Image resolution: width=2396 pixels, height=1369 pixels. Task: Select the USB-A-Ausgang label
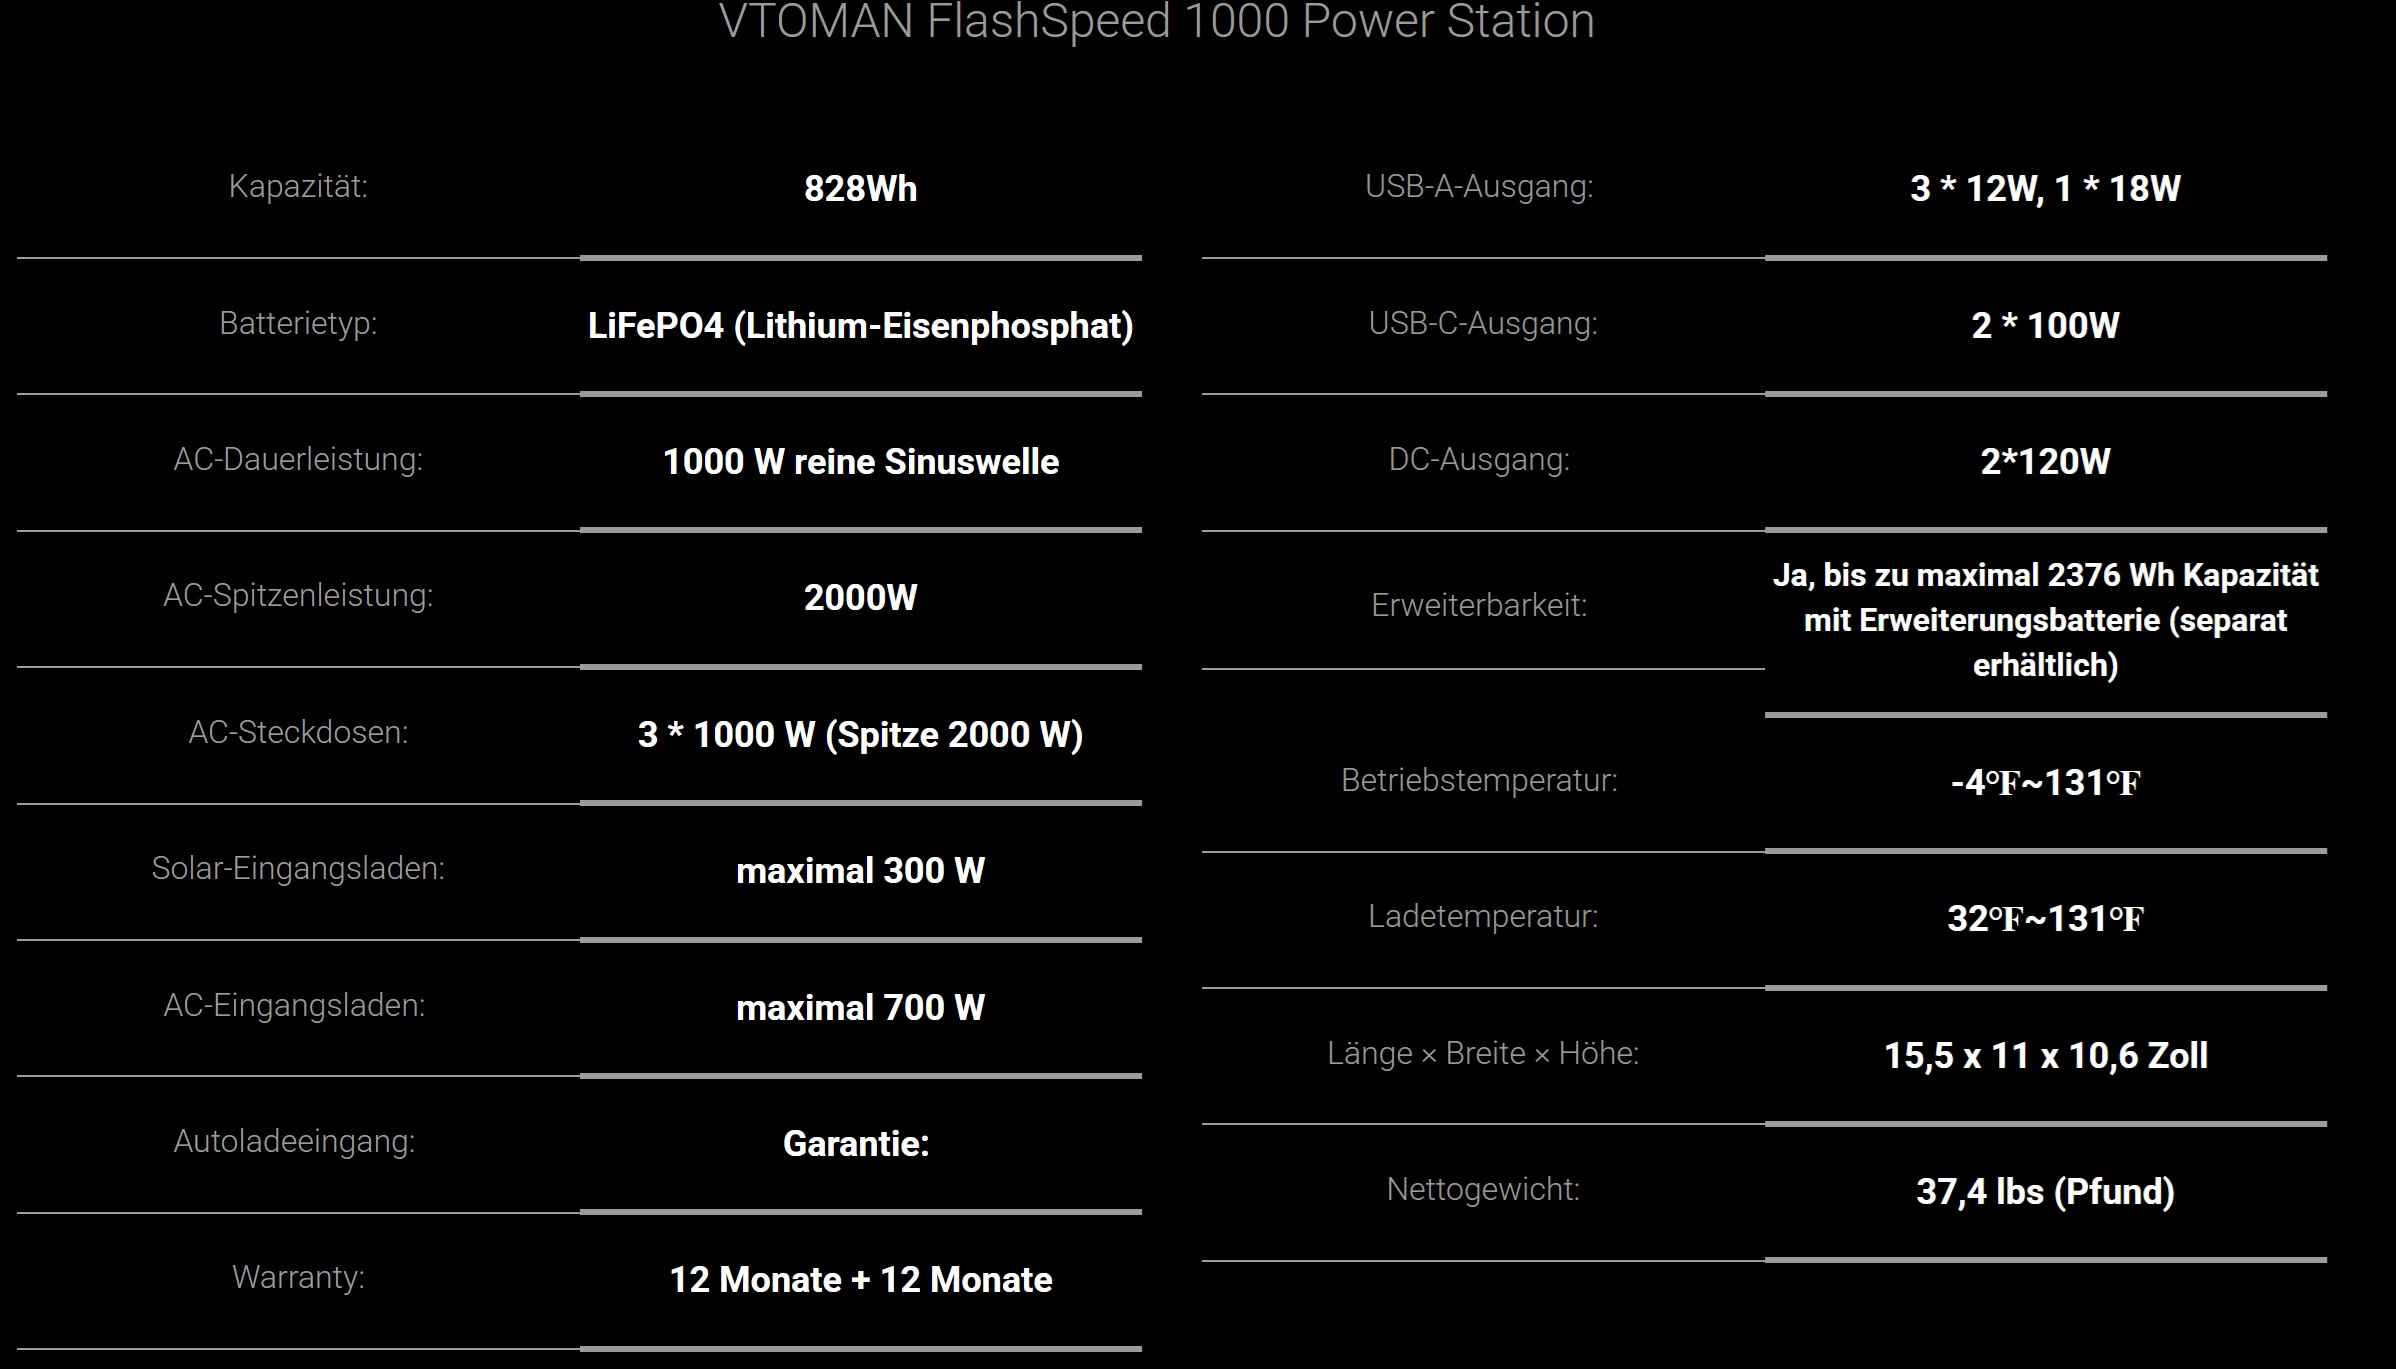[x=1479, y=186]
